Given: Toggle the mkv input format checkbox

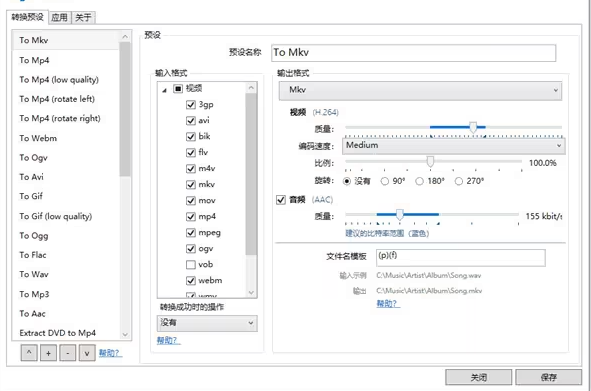Looking at the screenshot, I should [191, 184].
